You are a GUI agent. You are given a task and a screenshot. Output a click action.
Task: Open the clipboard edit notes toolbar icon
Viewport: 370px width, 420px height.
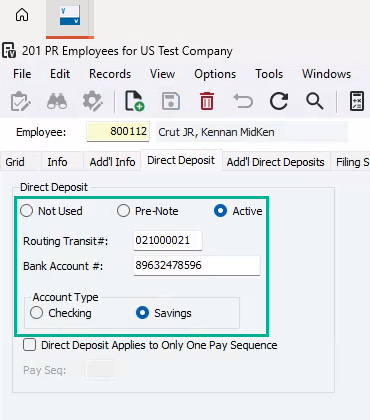[x=21, y=101]
